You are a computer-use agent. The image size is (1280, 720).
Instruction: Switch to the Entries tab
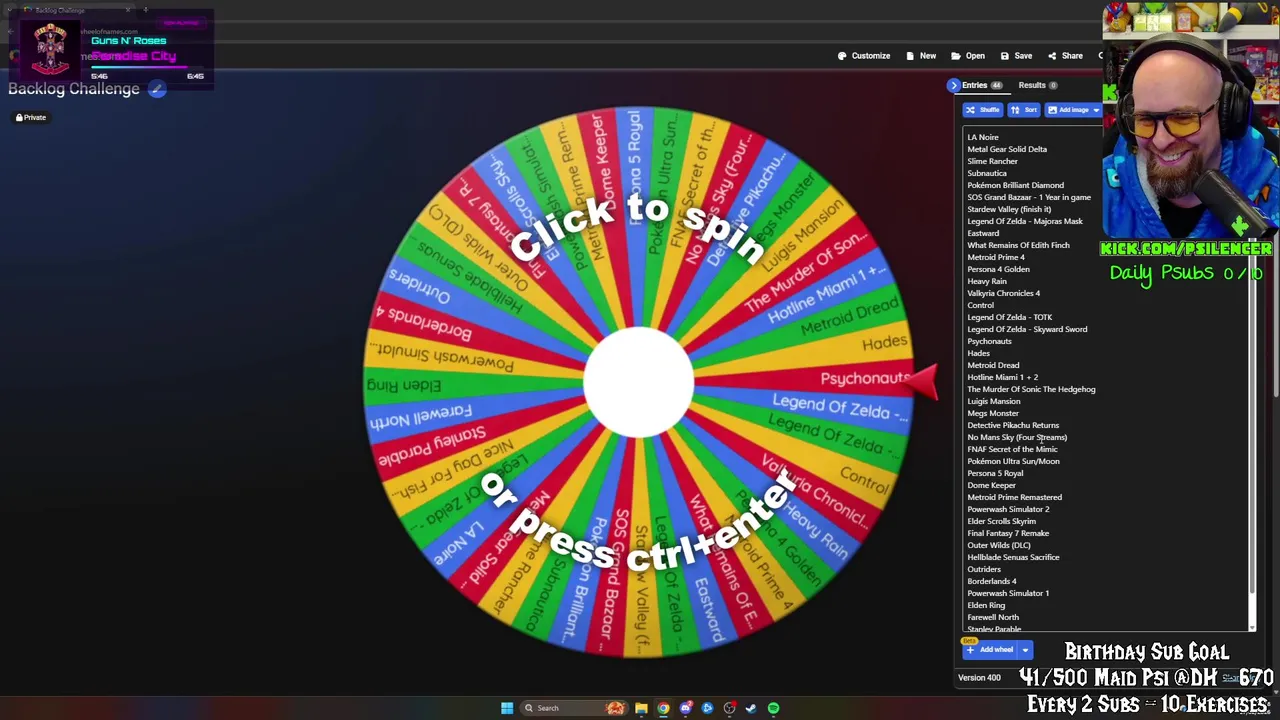(981, 85)
